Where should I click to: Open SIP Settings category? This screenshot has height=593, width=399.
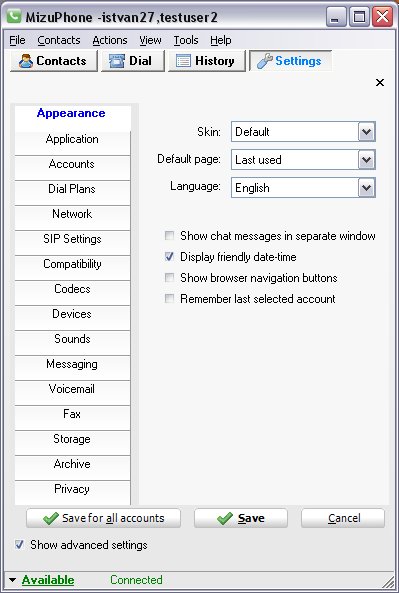pos(72,243)
